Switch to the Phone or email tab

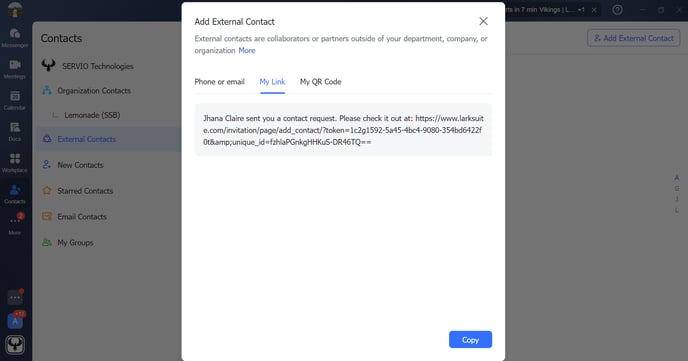pos(219,82)
